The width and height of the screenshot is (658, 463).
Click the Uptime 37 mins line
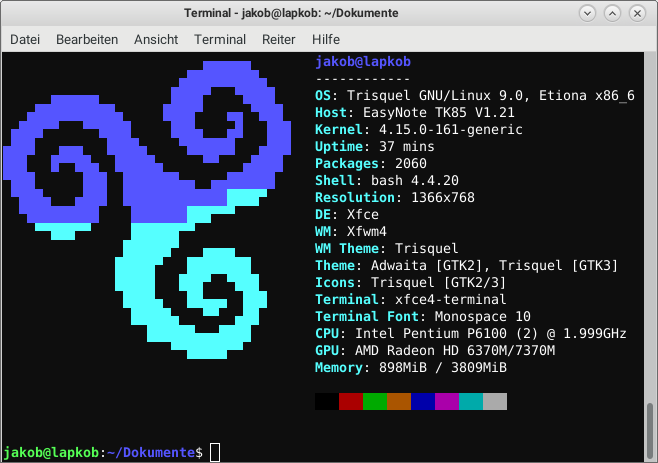tap(375, 146)
